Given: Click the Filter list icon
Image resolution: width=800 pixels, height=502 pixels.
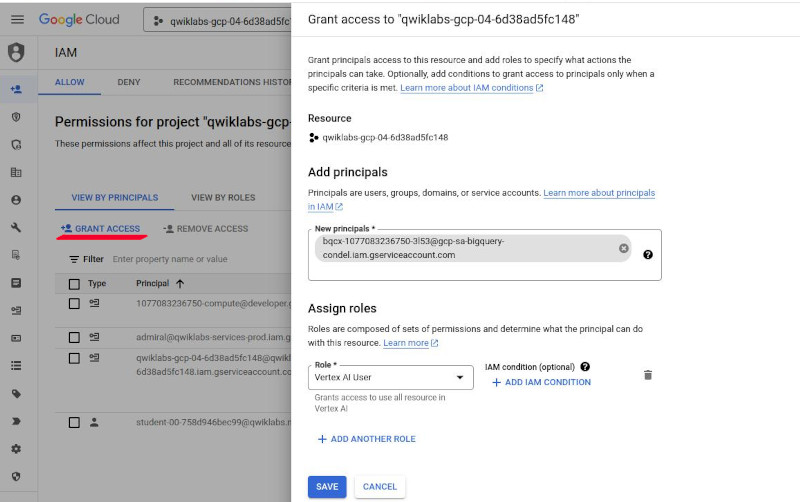Looking at the screenshot, I should pos(74,259).
